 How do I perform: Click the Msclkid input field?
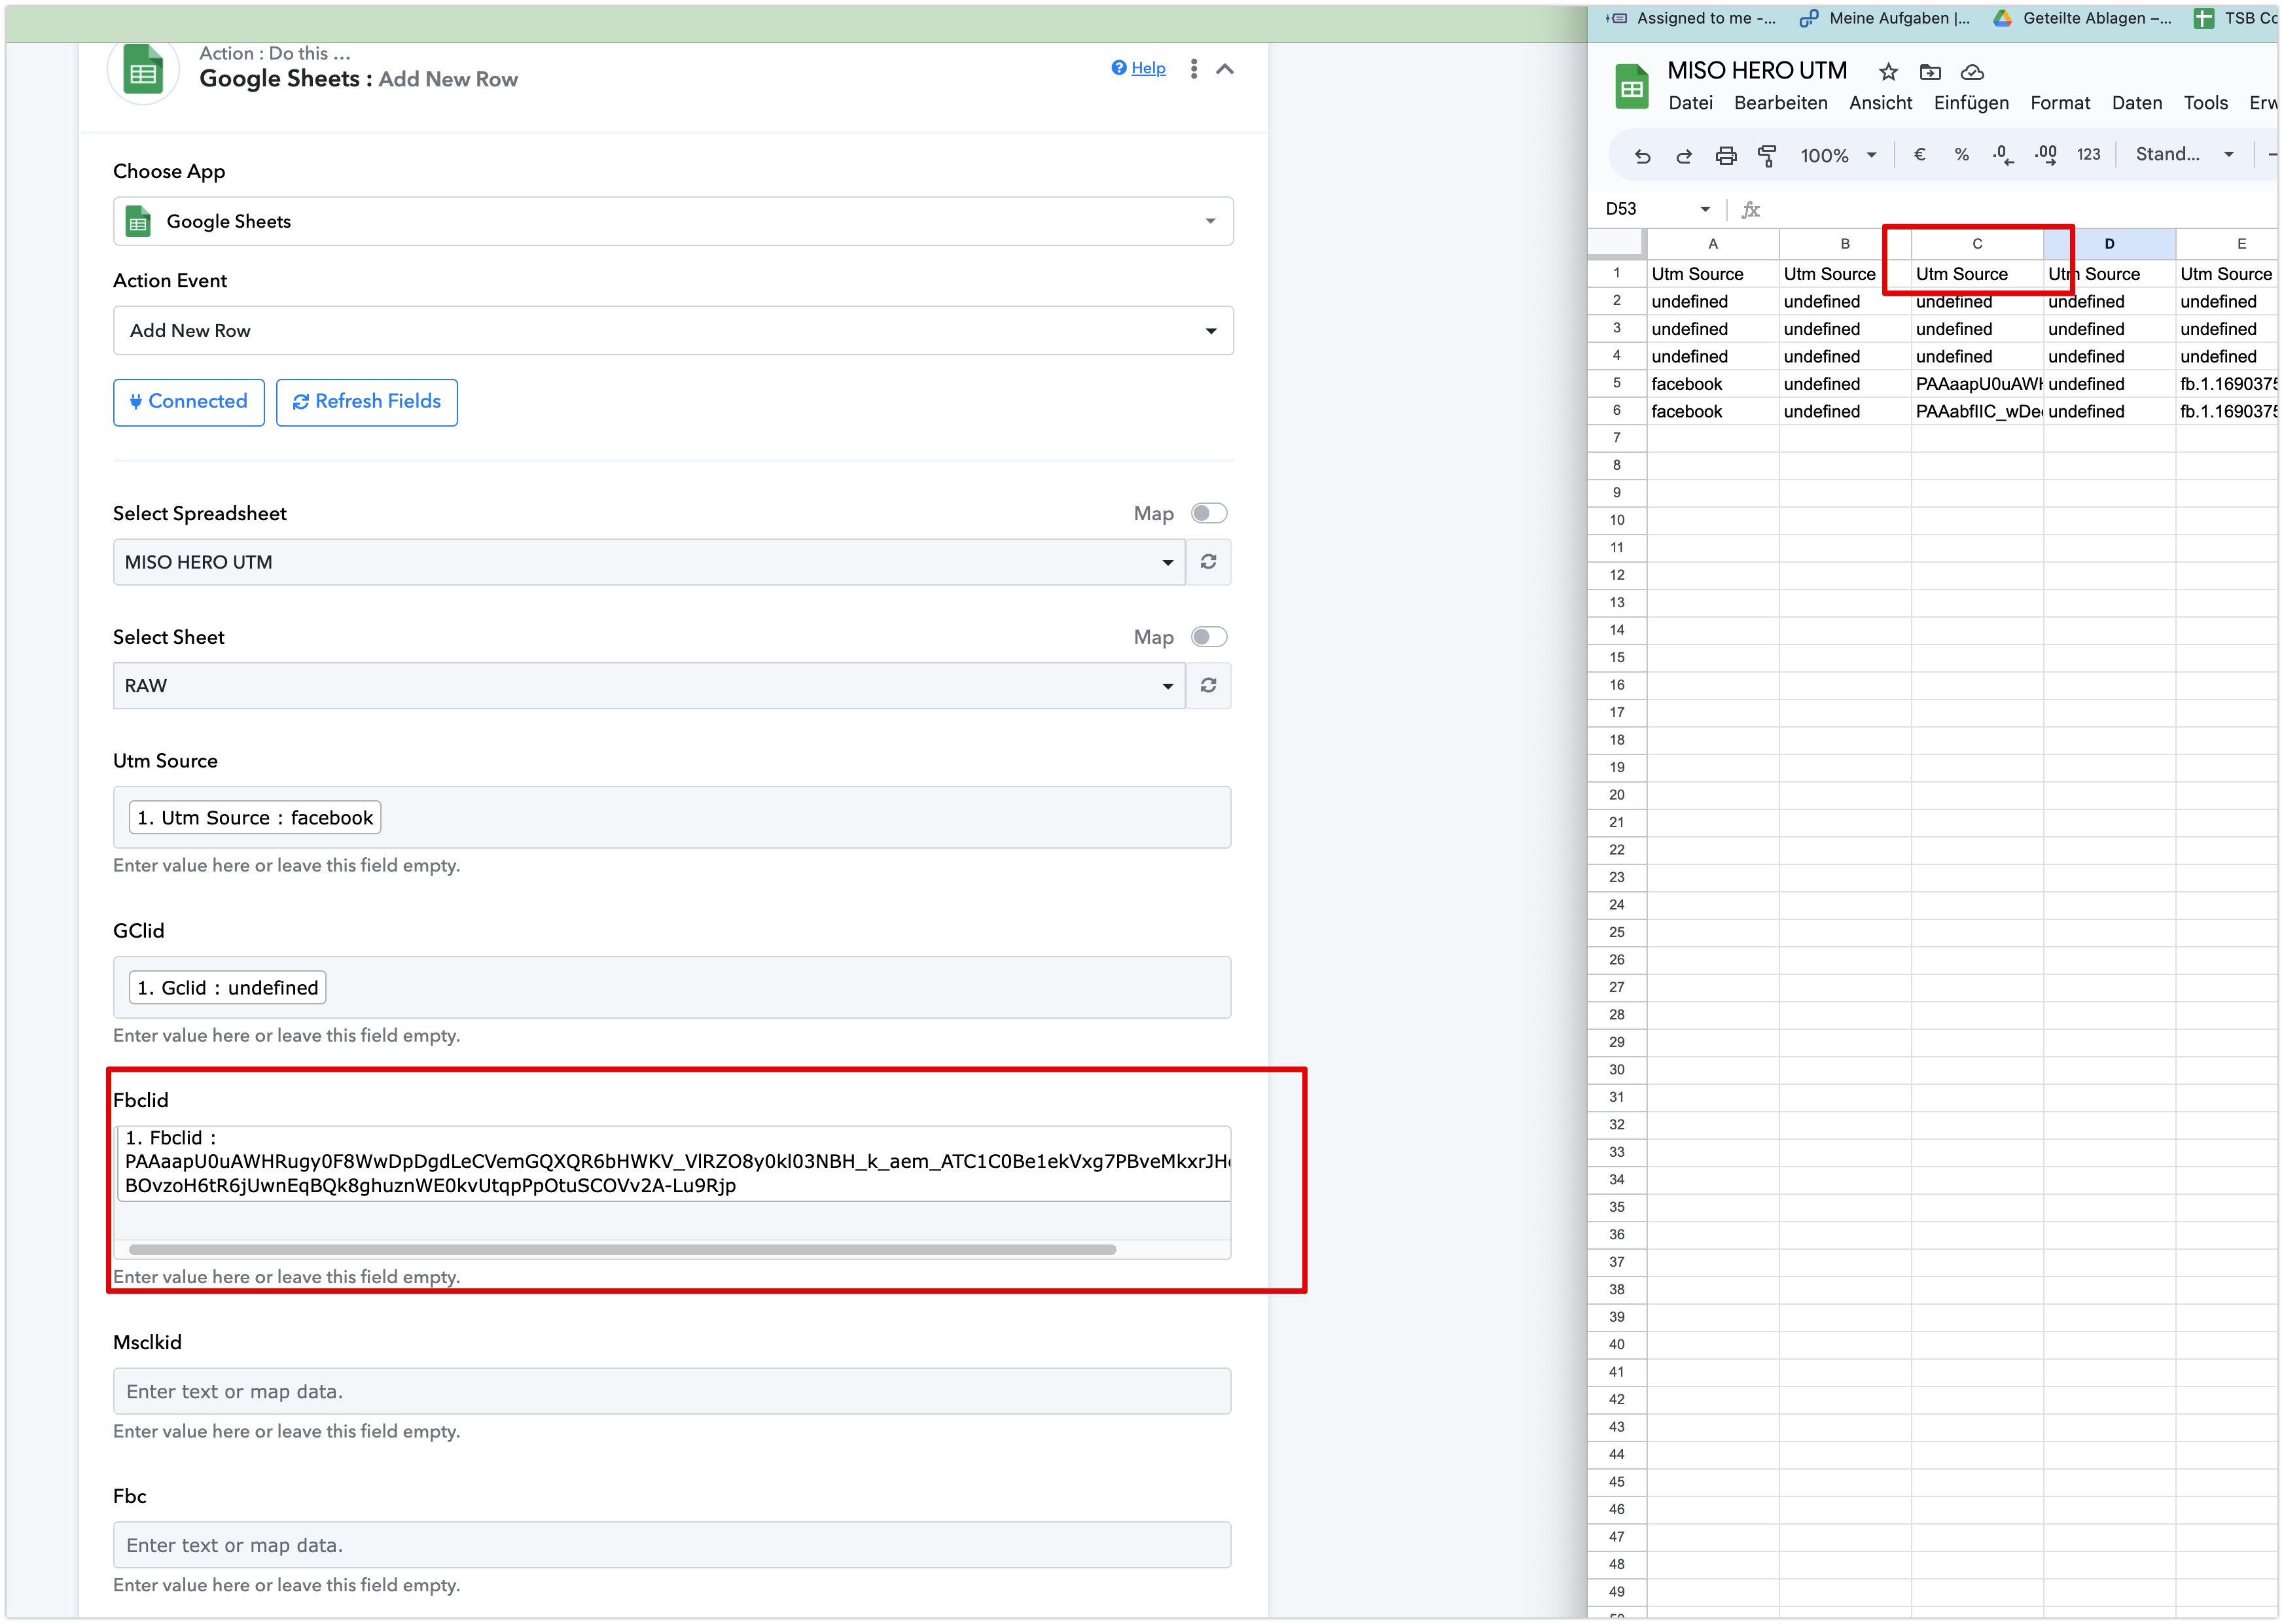coord(672,1391)
